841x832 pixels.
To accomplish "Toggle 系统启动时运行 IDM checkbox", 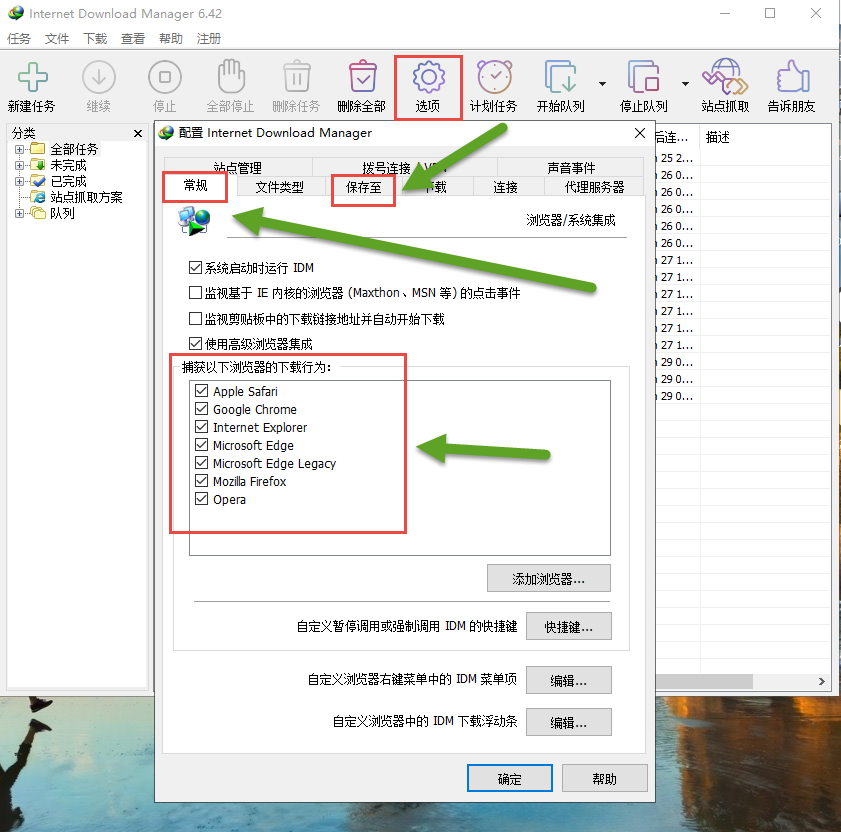I will tap(195, 267).
